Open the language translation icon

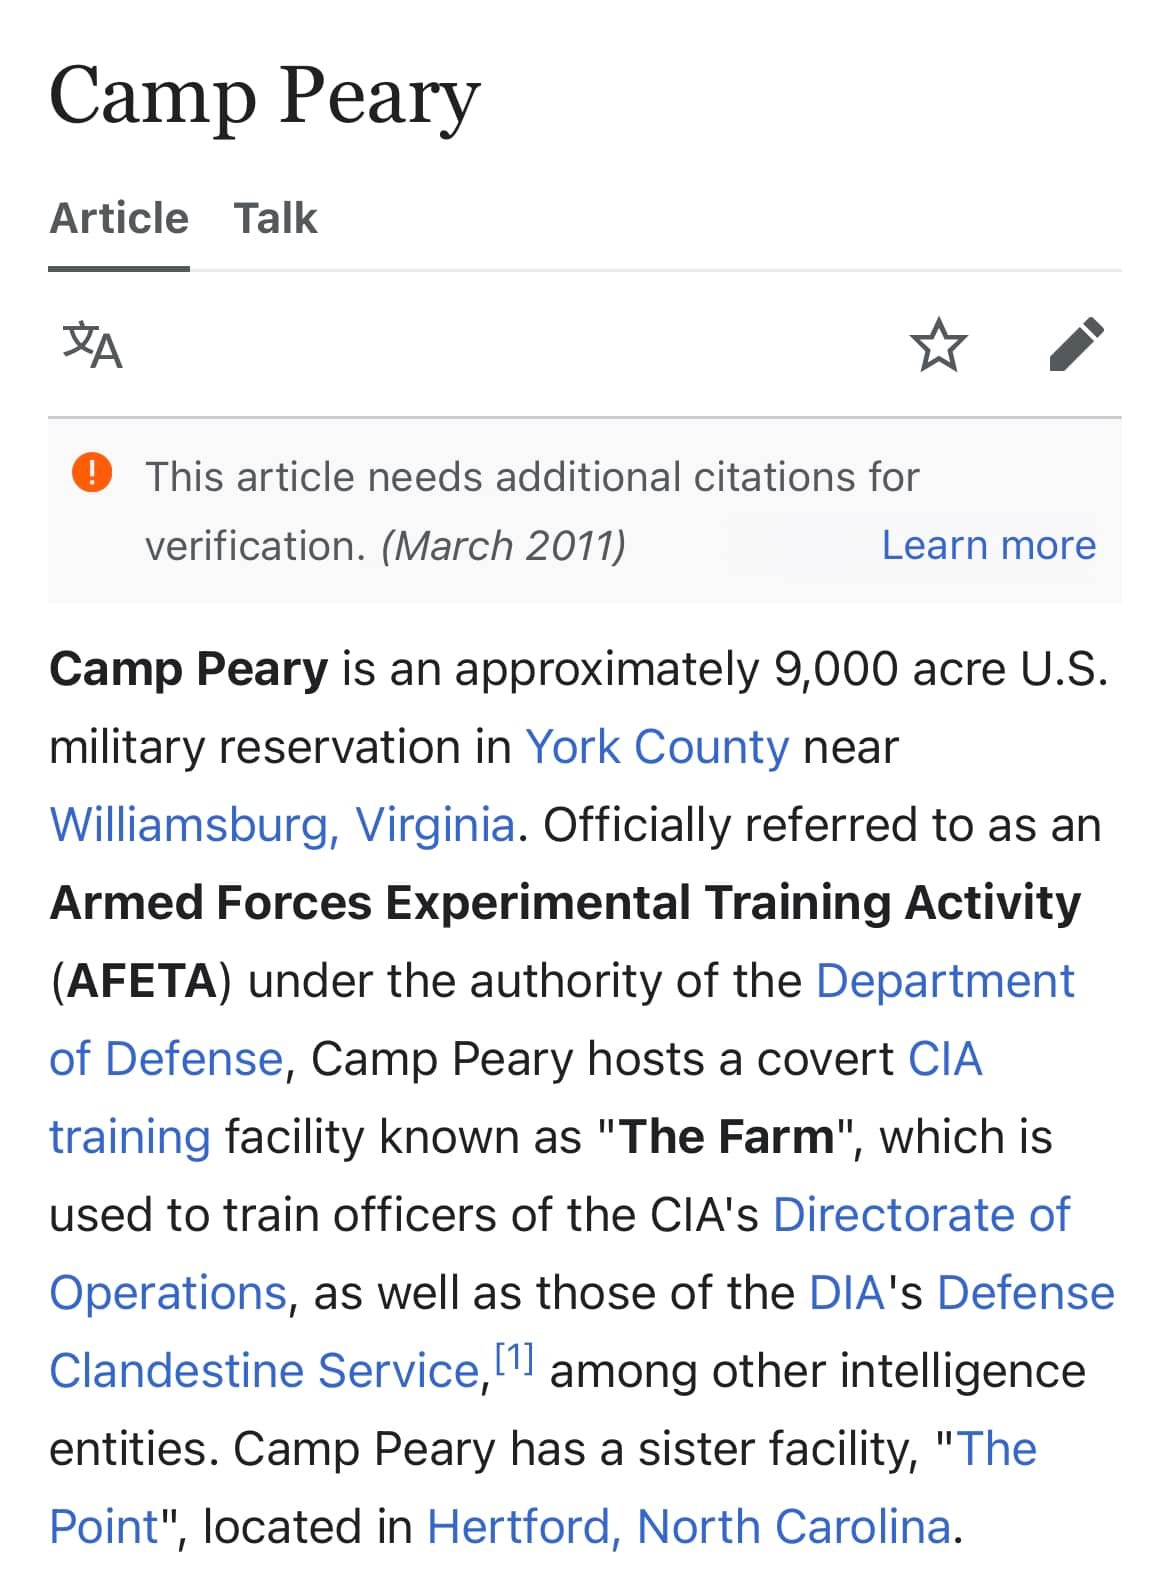[92, 345]
